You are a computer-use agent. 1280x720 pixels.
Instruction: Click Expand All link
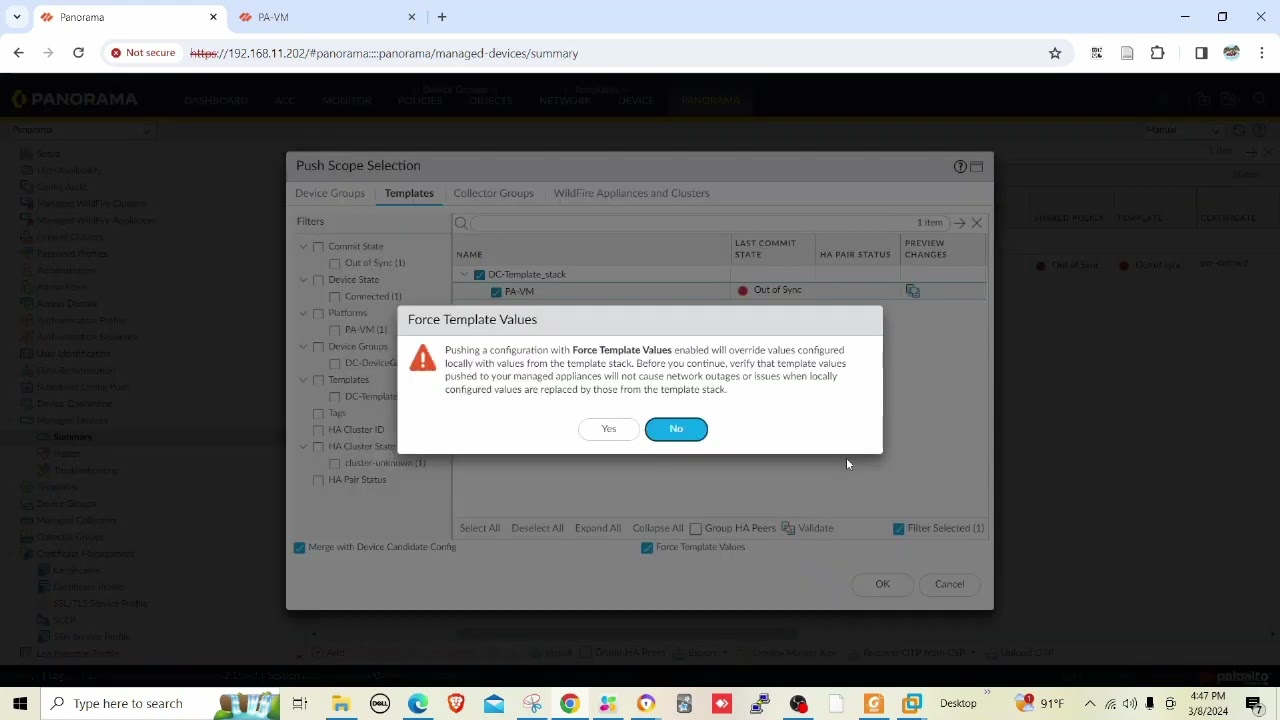(597, 528)
